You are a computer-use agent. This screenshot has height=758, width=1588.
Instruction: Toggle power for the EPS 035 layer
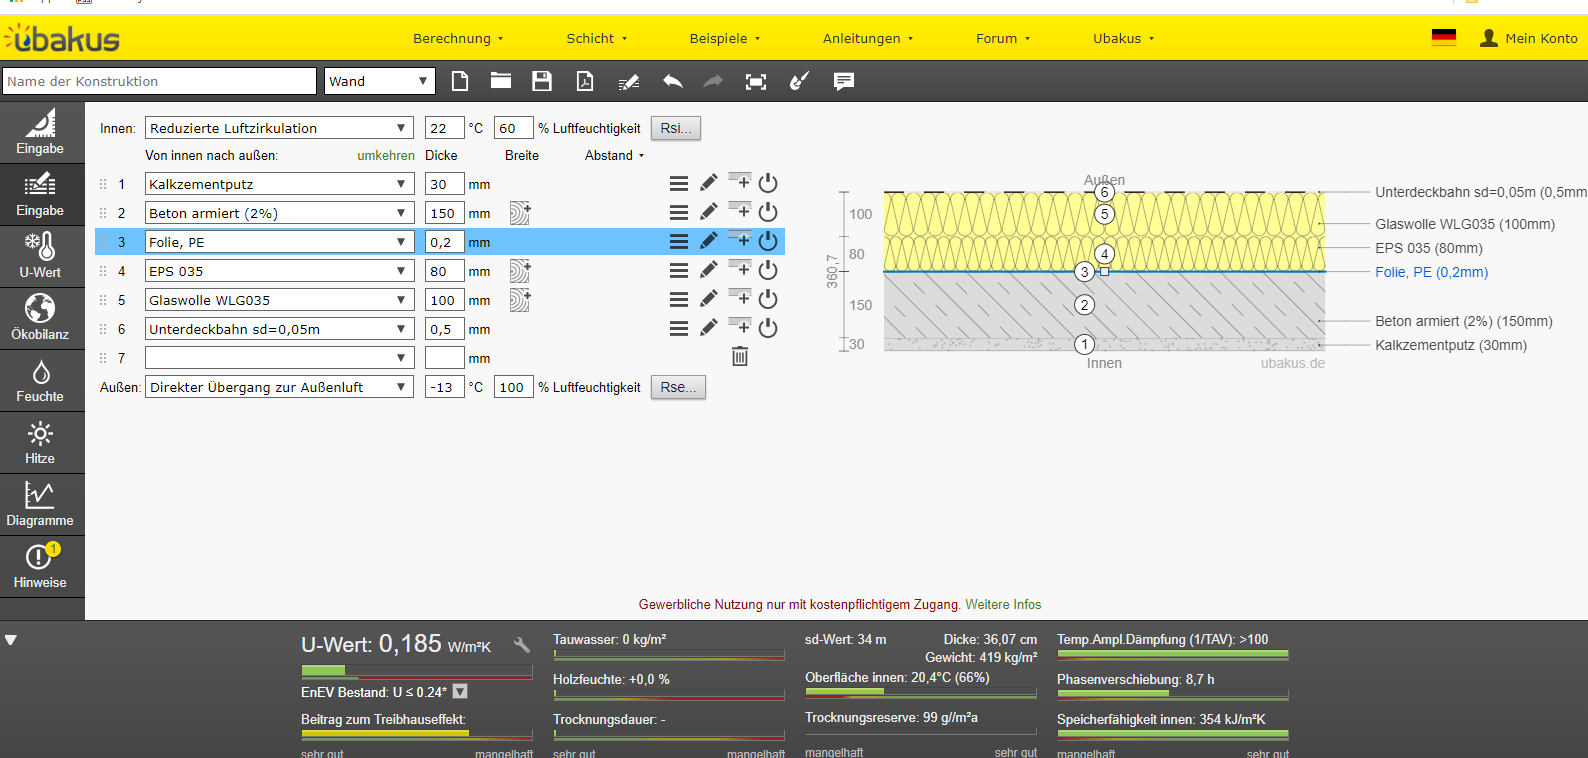point(768,270)
